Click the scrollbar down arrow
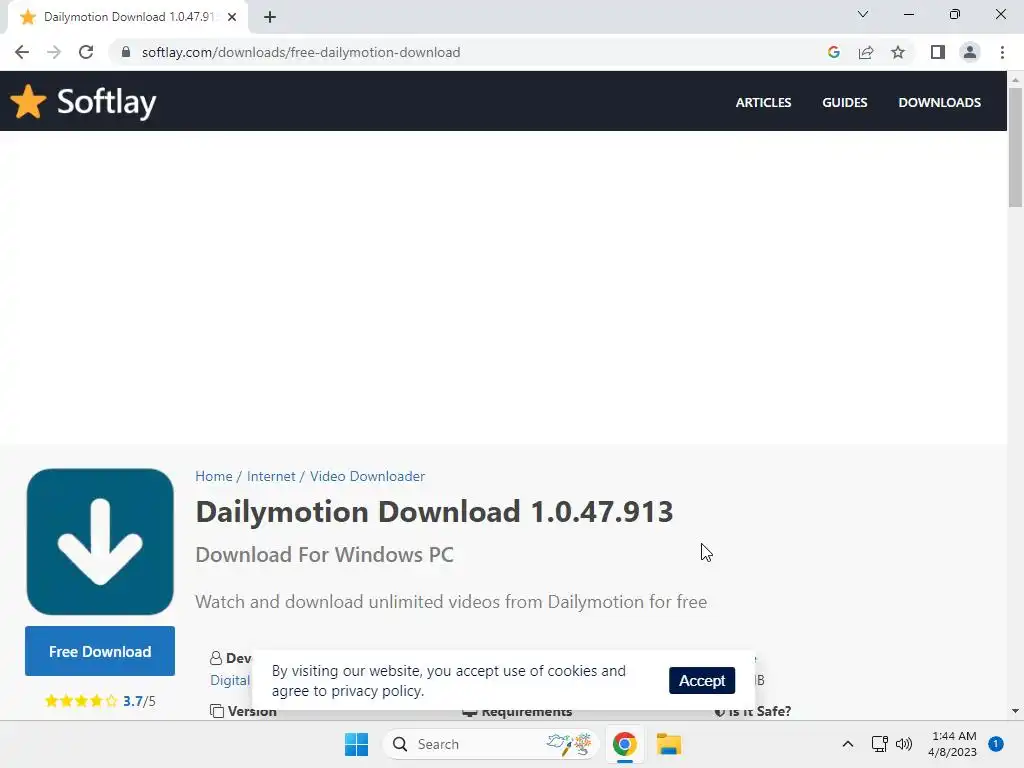Screen dimensions: 1024x768 click(x=1015, y=711)
